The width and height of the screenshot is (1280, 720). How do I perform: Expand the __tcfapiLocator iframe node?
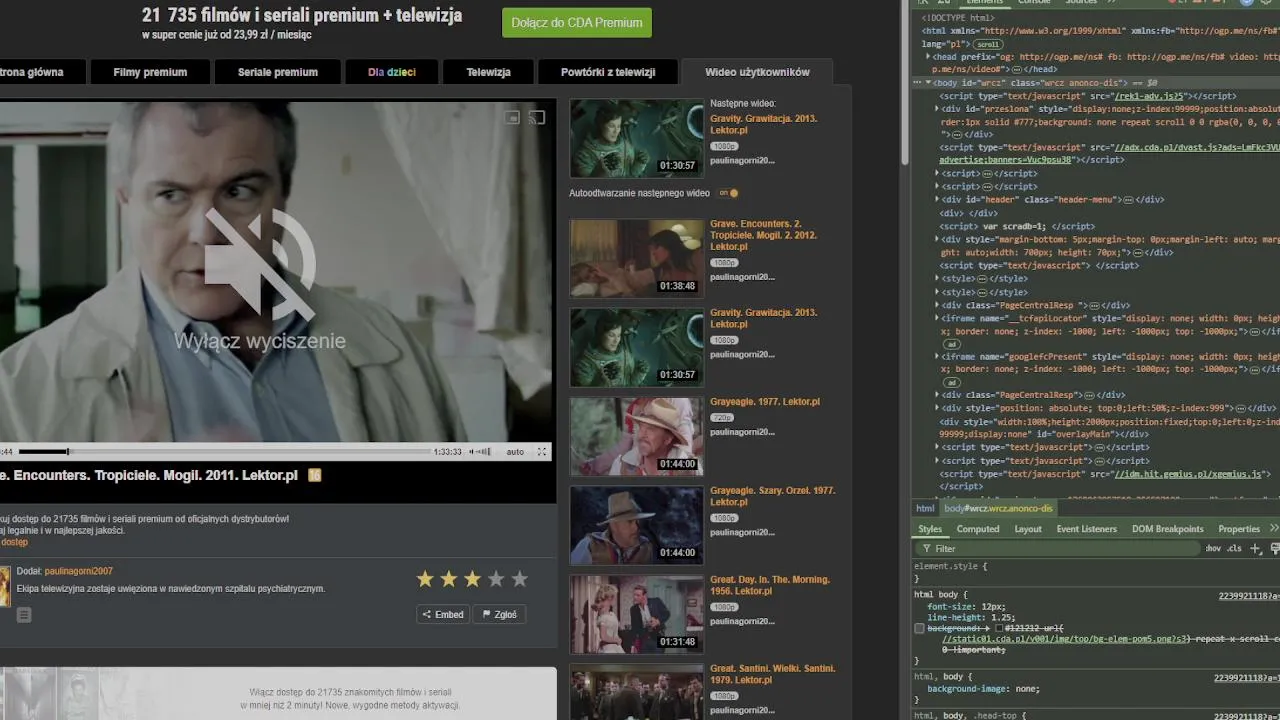coord(937,318)
